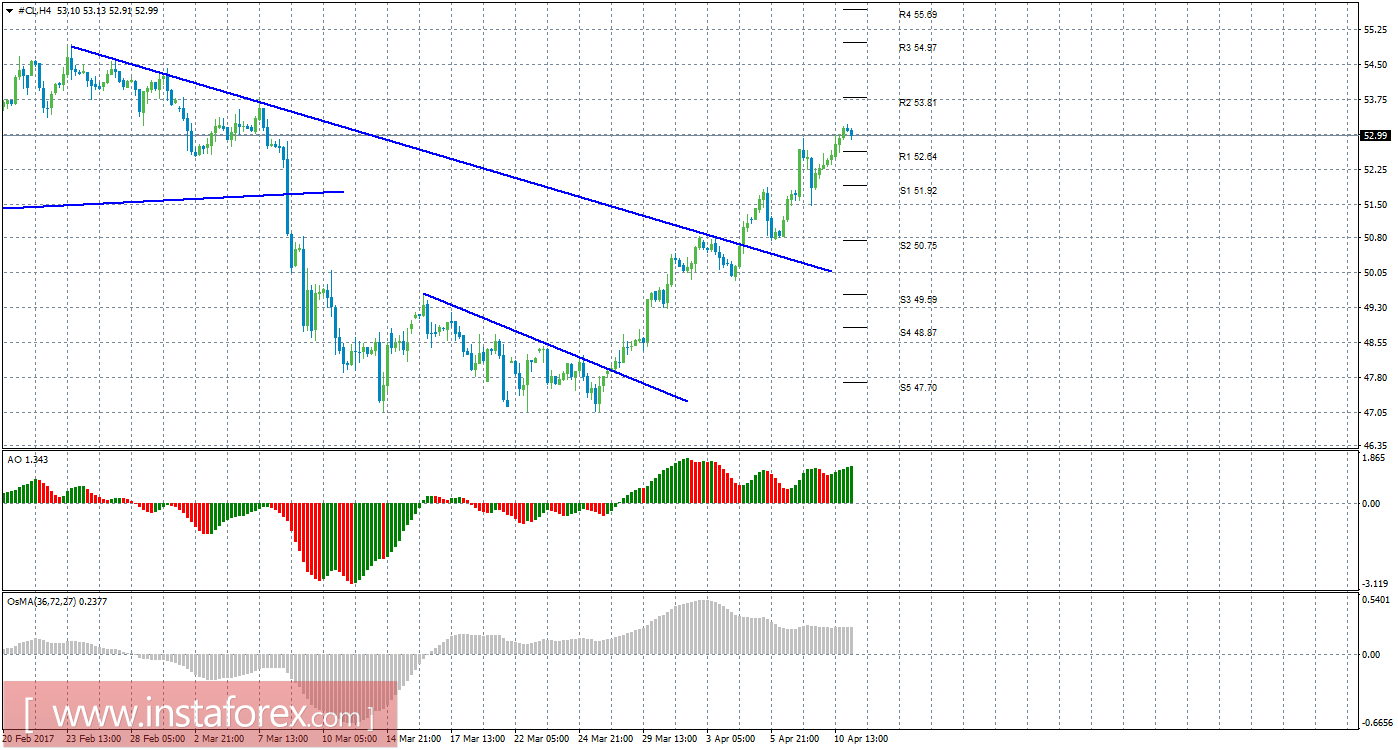
Task: Click the 10 Mar 05:00 time label
Action: pyautogui.click(x=348, y=740)
